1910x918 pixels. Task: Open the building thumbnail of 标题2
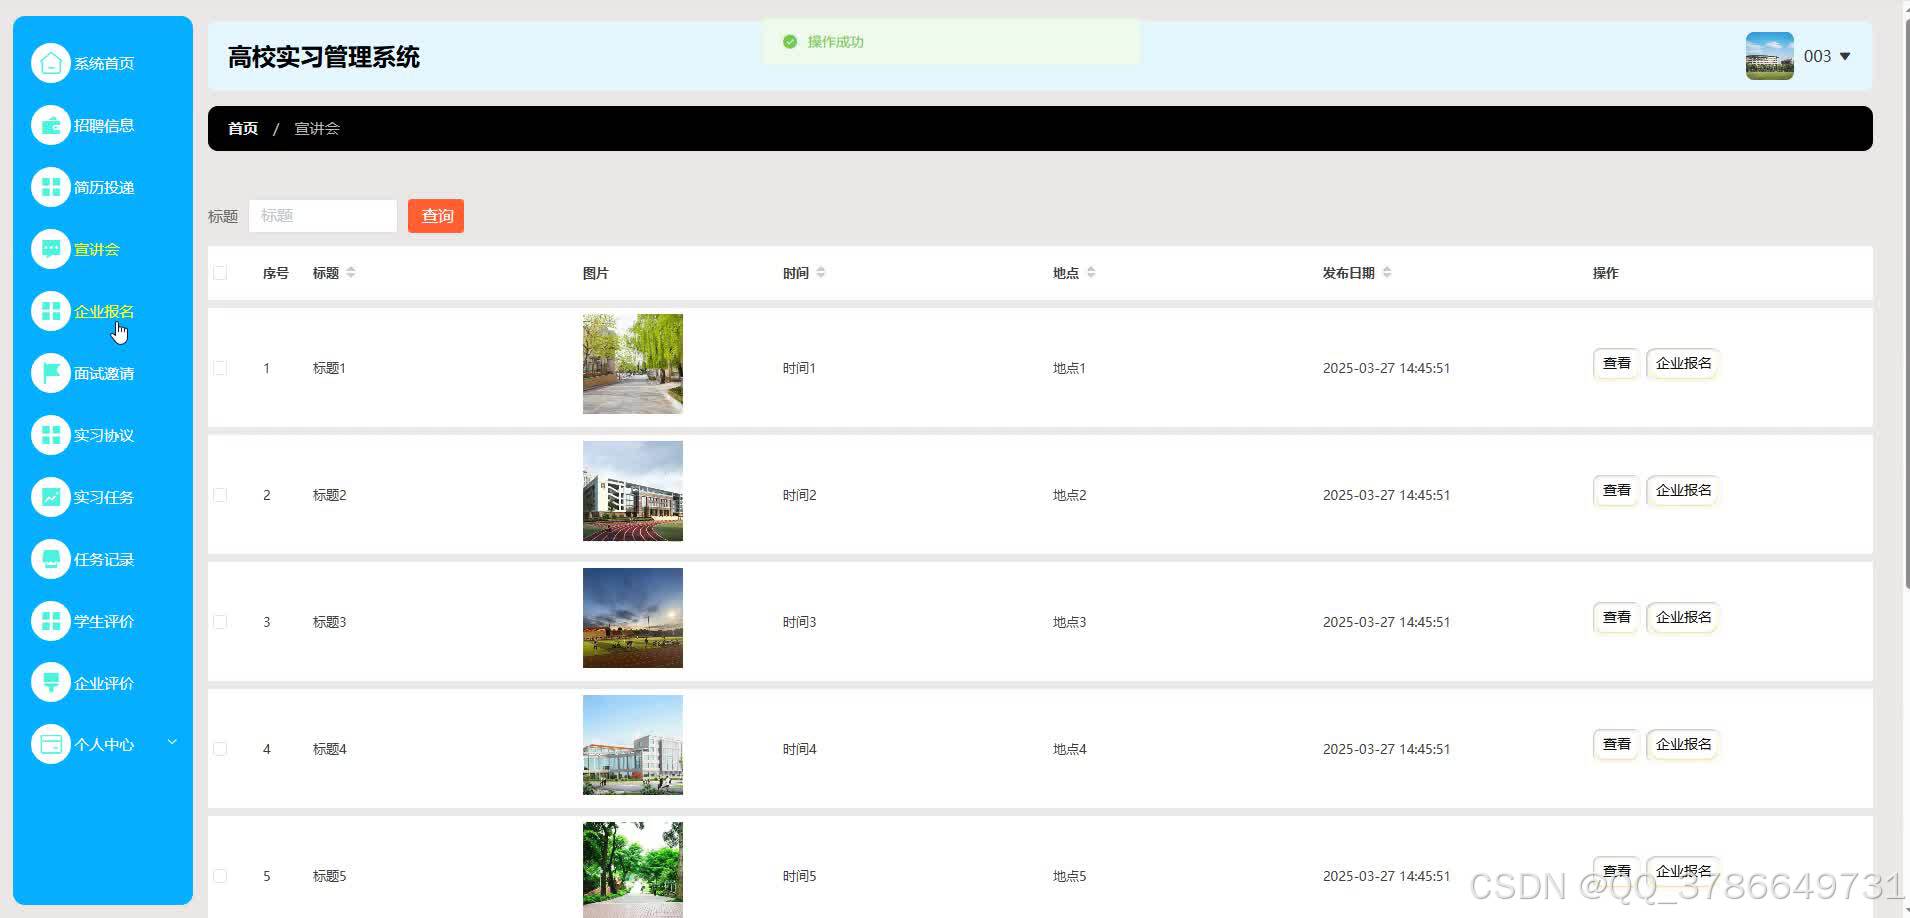point(633,491)
